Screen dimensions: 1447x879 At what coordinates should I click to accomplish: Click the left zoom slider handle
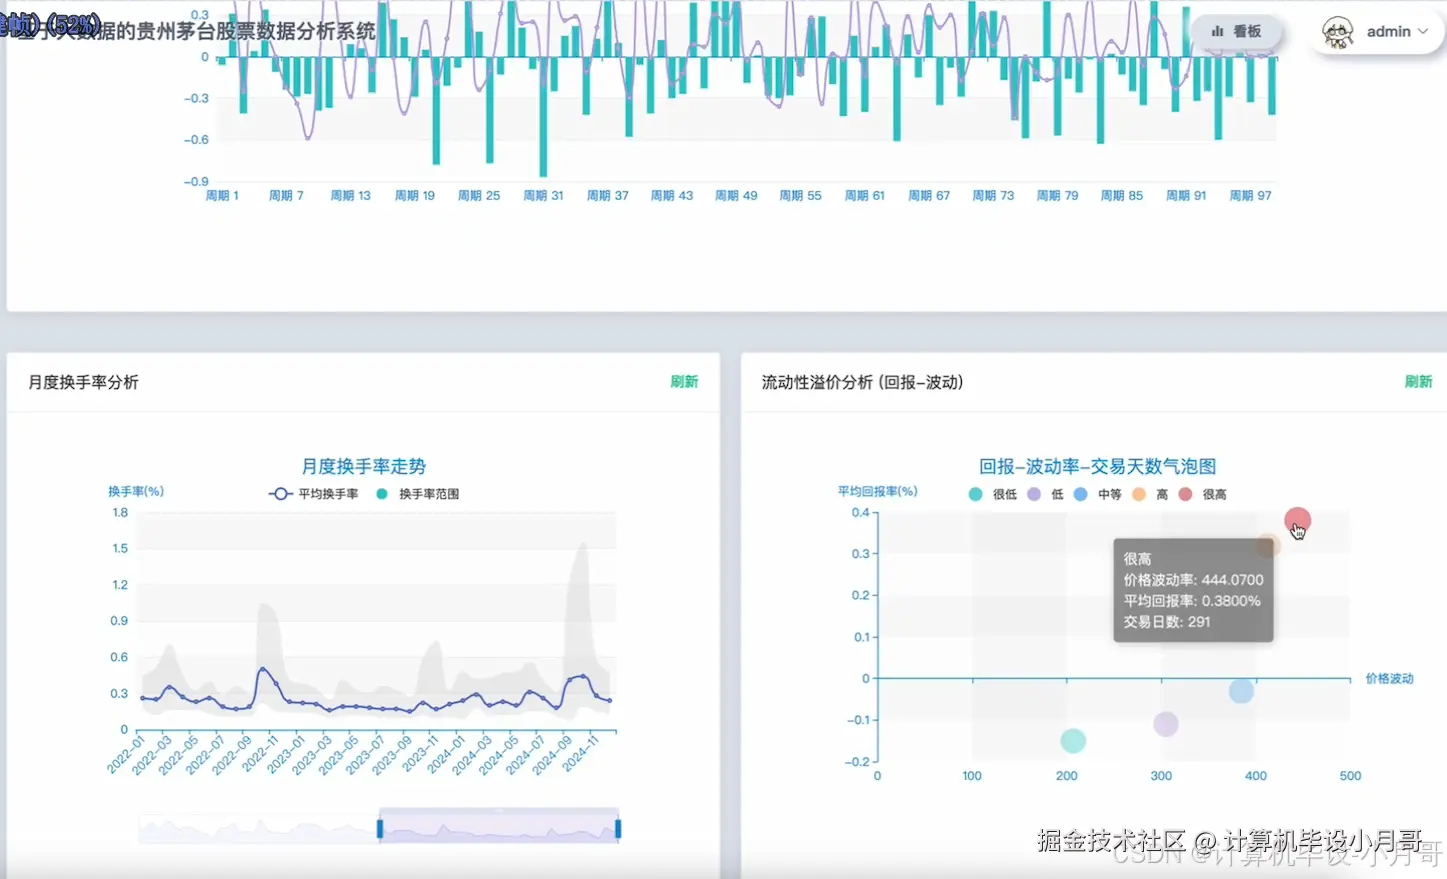(x=380, y=828)
